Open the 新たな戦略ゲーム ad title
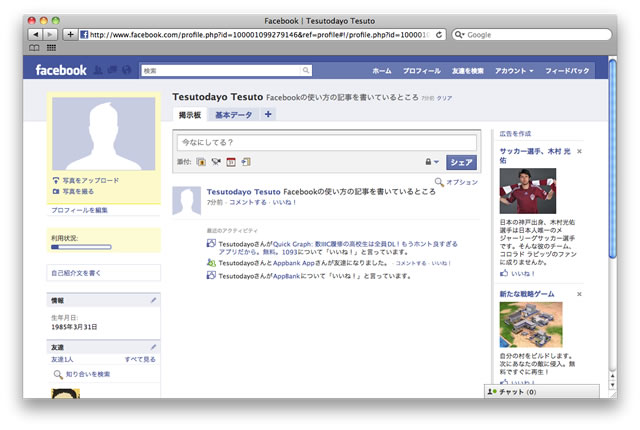 click(527, 294)
